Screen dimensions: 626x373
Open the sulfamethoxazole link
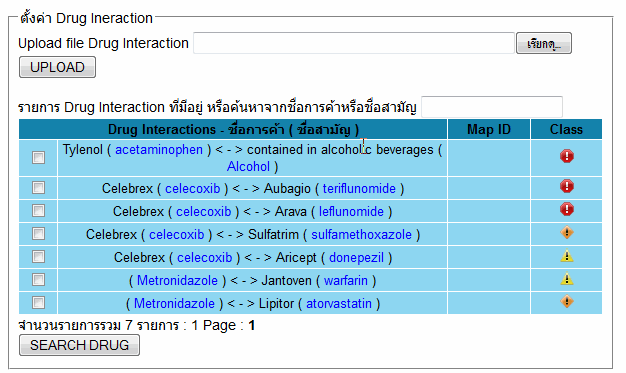pyautogui.click(x=361, y=234)
